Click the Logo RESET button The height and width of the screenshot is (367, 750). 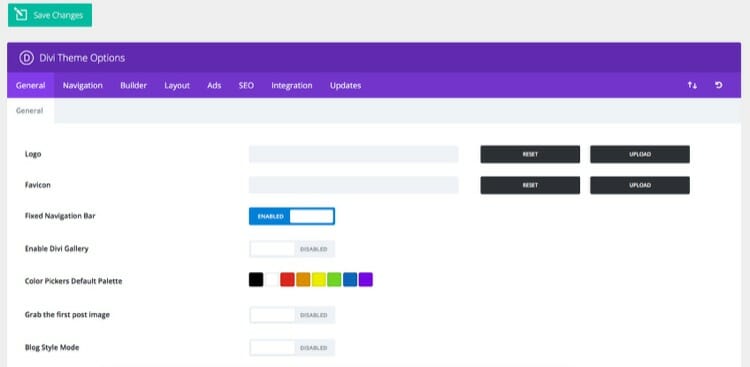coord(530,154)
